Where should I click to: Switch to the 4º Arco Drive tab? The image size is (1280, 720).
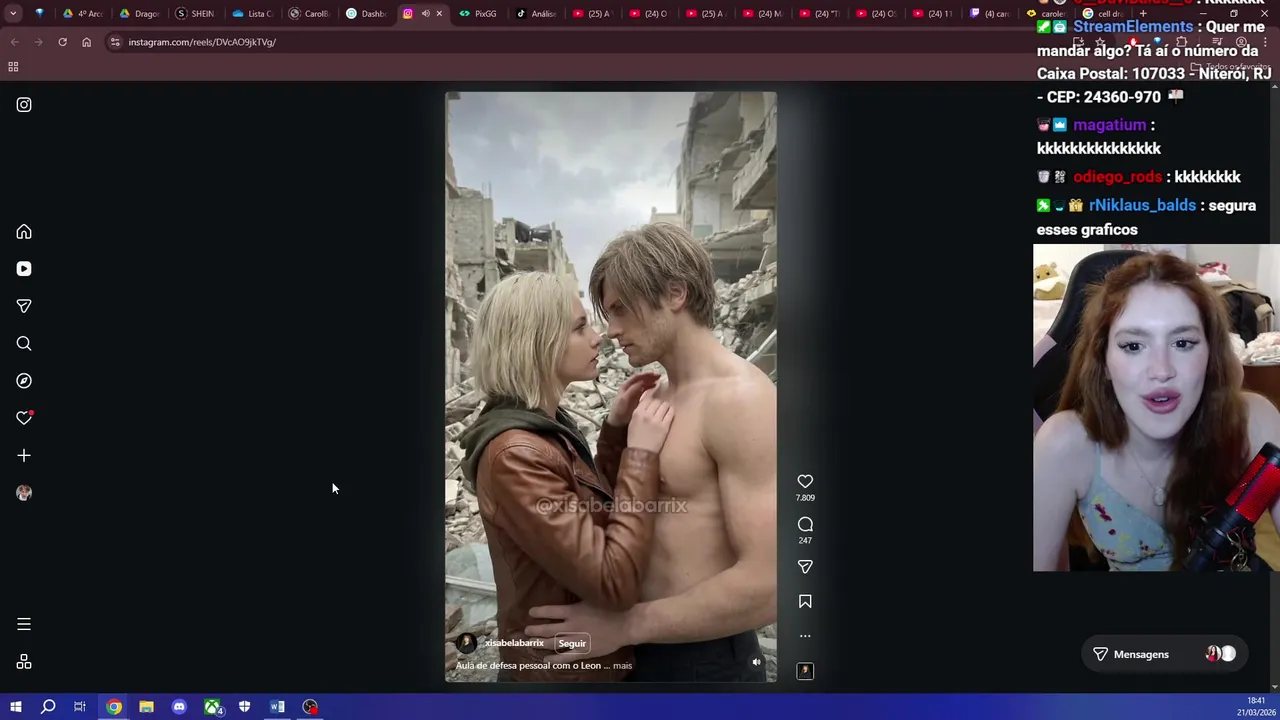[83, 14]
